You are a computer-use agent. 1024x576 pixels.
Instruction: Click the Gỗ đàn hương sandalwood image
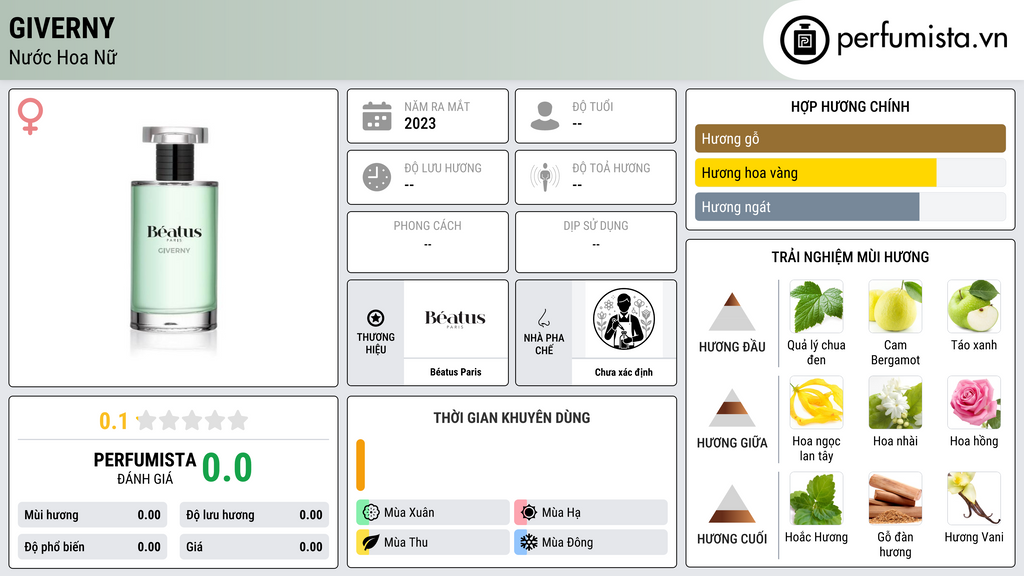(x=895, y=498)
